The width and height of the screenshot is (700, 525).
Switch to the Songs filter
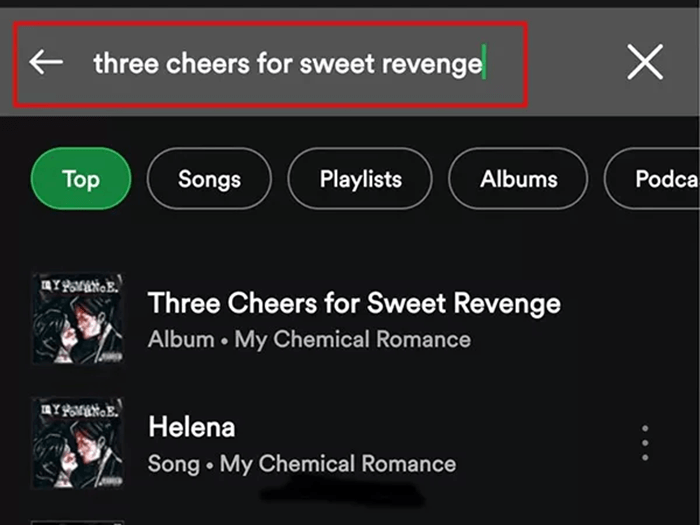pyautogui.click(x=209, y=179)
